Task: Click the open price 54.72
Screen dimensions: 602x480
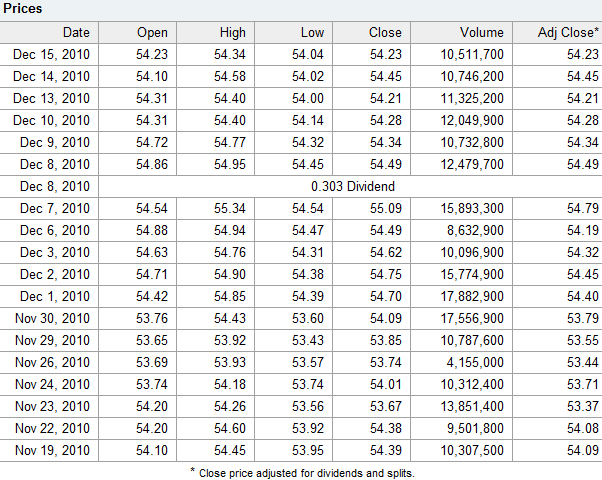Action: click(152, 142)
